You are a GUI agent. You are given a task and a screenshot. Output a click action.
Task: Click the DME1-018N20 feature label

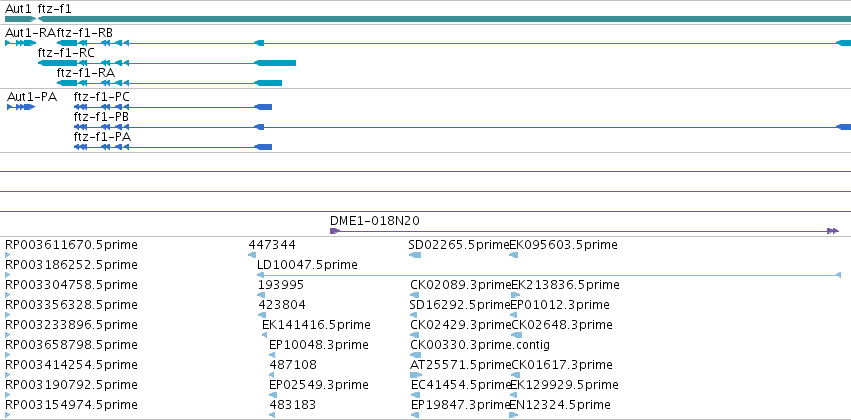(375, 221)
